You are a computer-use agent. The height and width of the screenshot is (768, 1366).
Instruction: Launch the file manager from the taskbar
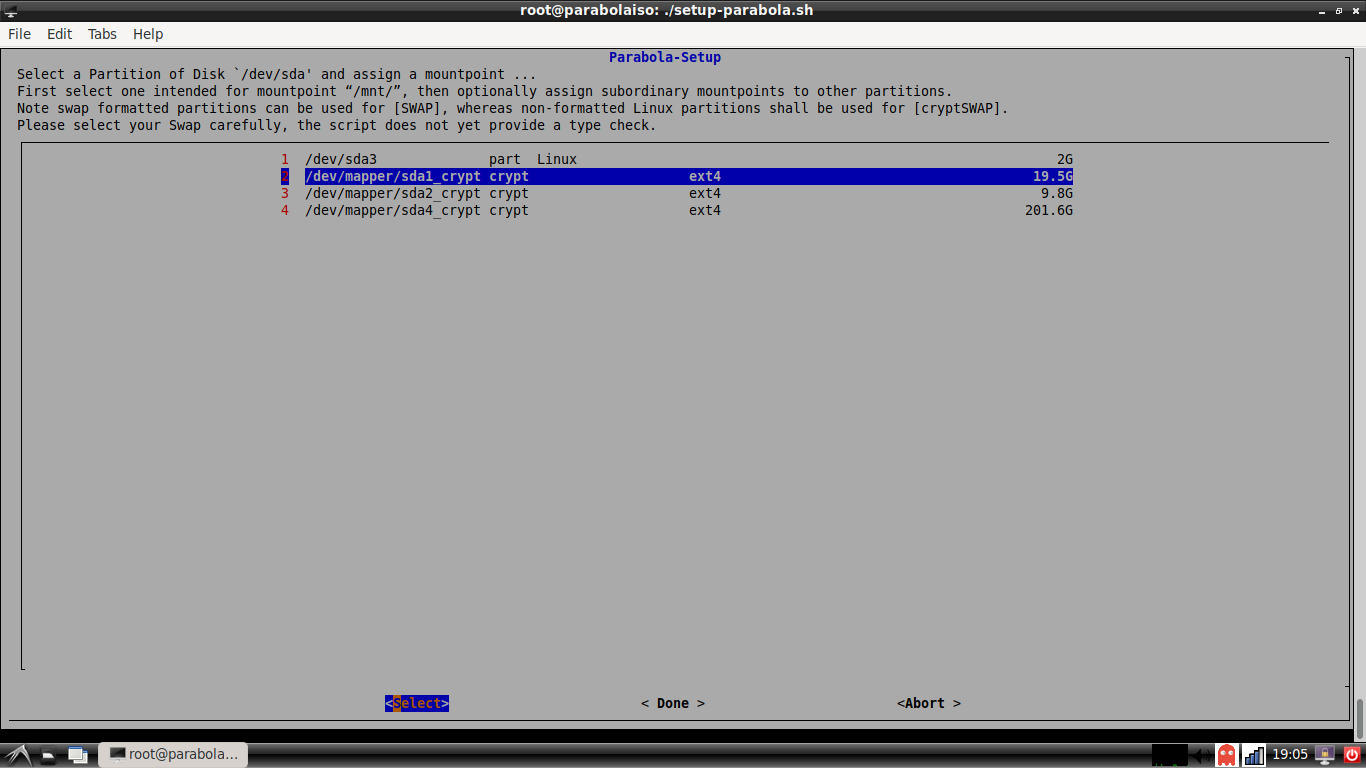coord(48,755)
